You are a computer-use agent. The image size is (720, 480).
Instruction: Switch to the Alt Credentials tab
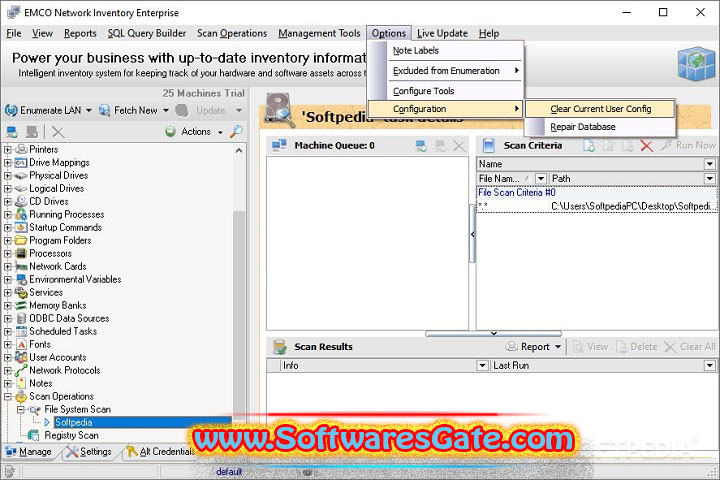pos(161,452)
